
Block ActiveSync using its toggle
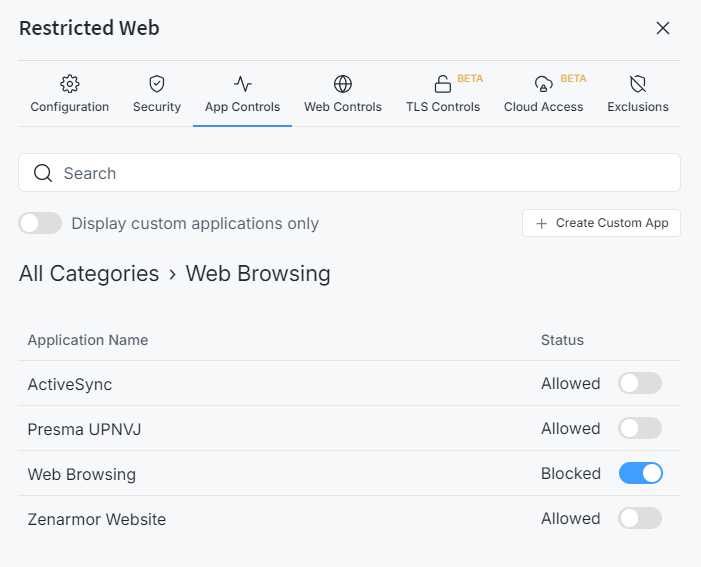pos(640,383)
